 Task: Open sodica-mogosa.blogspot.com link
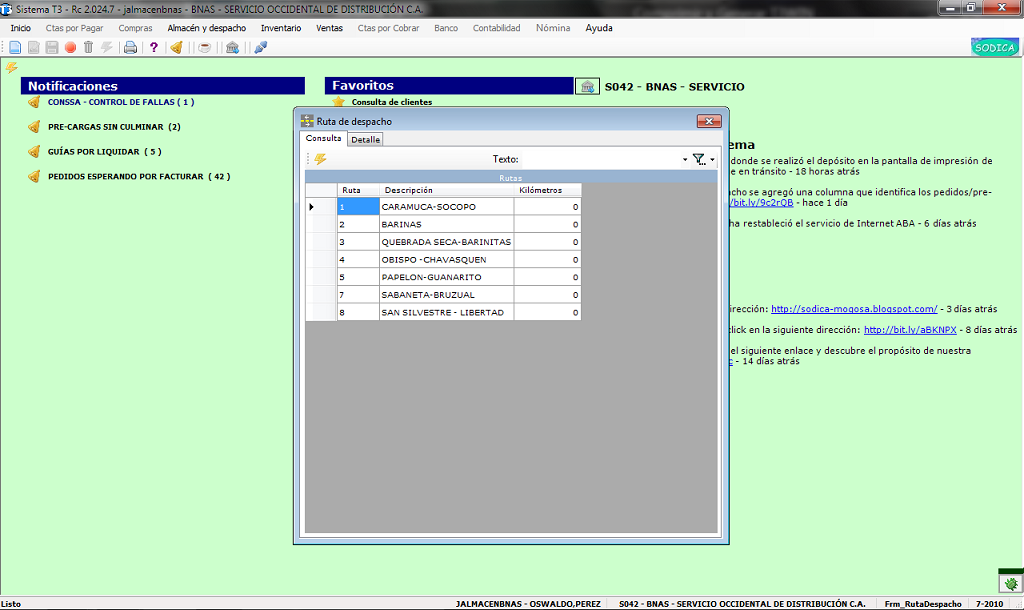point(854,309)
